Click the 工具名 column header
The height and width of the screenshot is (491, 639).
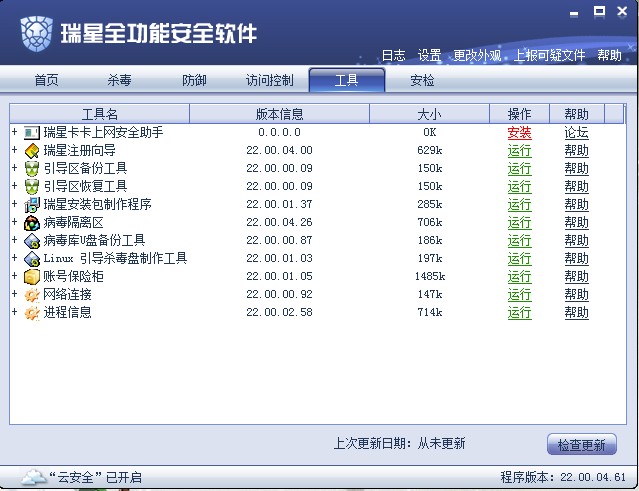coord(99,114)
